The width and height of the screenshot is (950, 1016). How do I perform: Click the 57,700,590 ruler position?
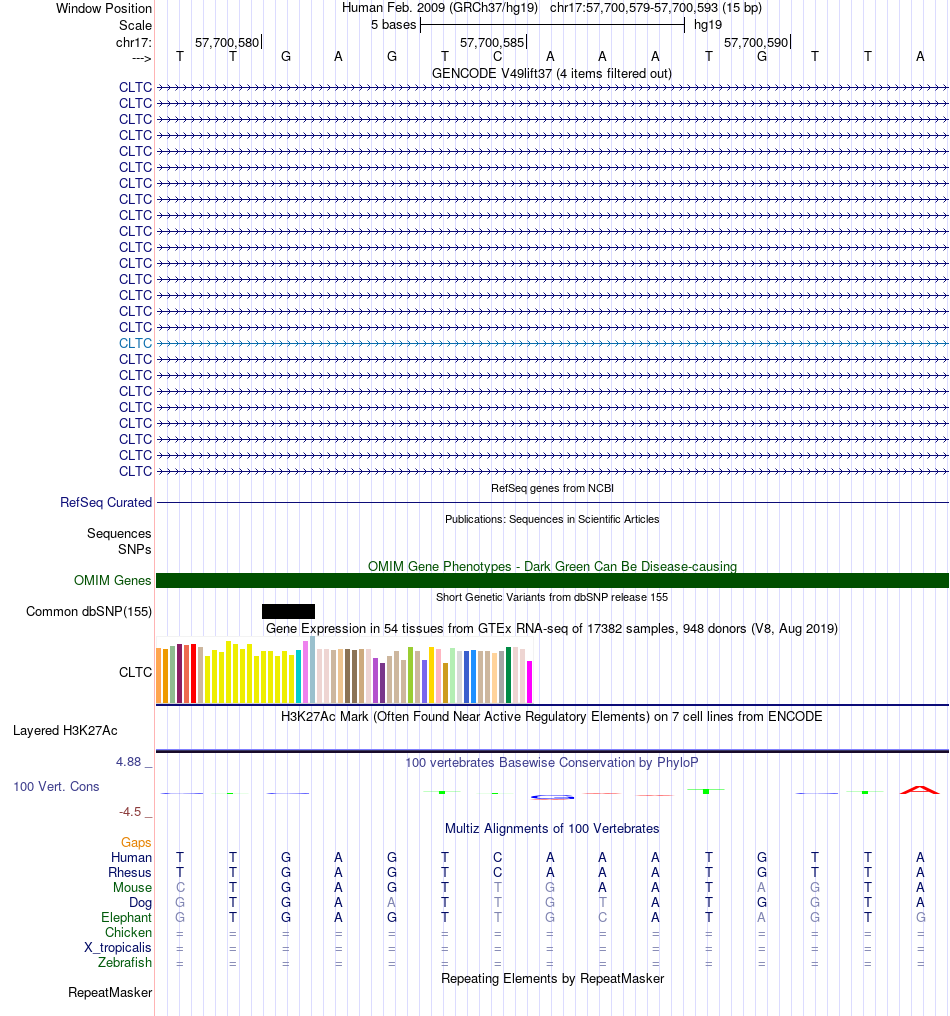(x=756, y=43)
